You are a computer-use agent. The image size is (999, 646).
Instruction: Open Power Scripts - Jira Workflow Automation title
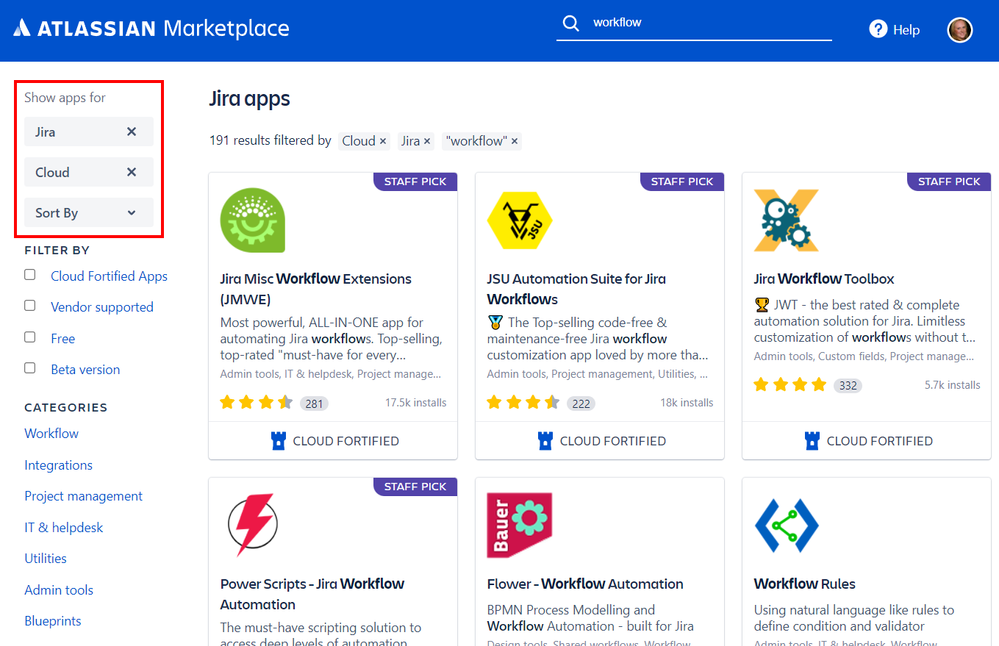pos(312,594)
